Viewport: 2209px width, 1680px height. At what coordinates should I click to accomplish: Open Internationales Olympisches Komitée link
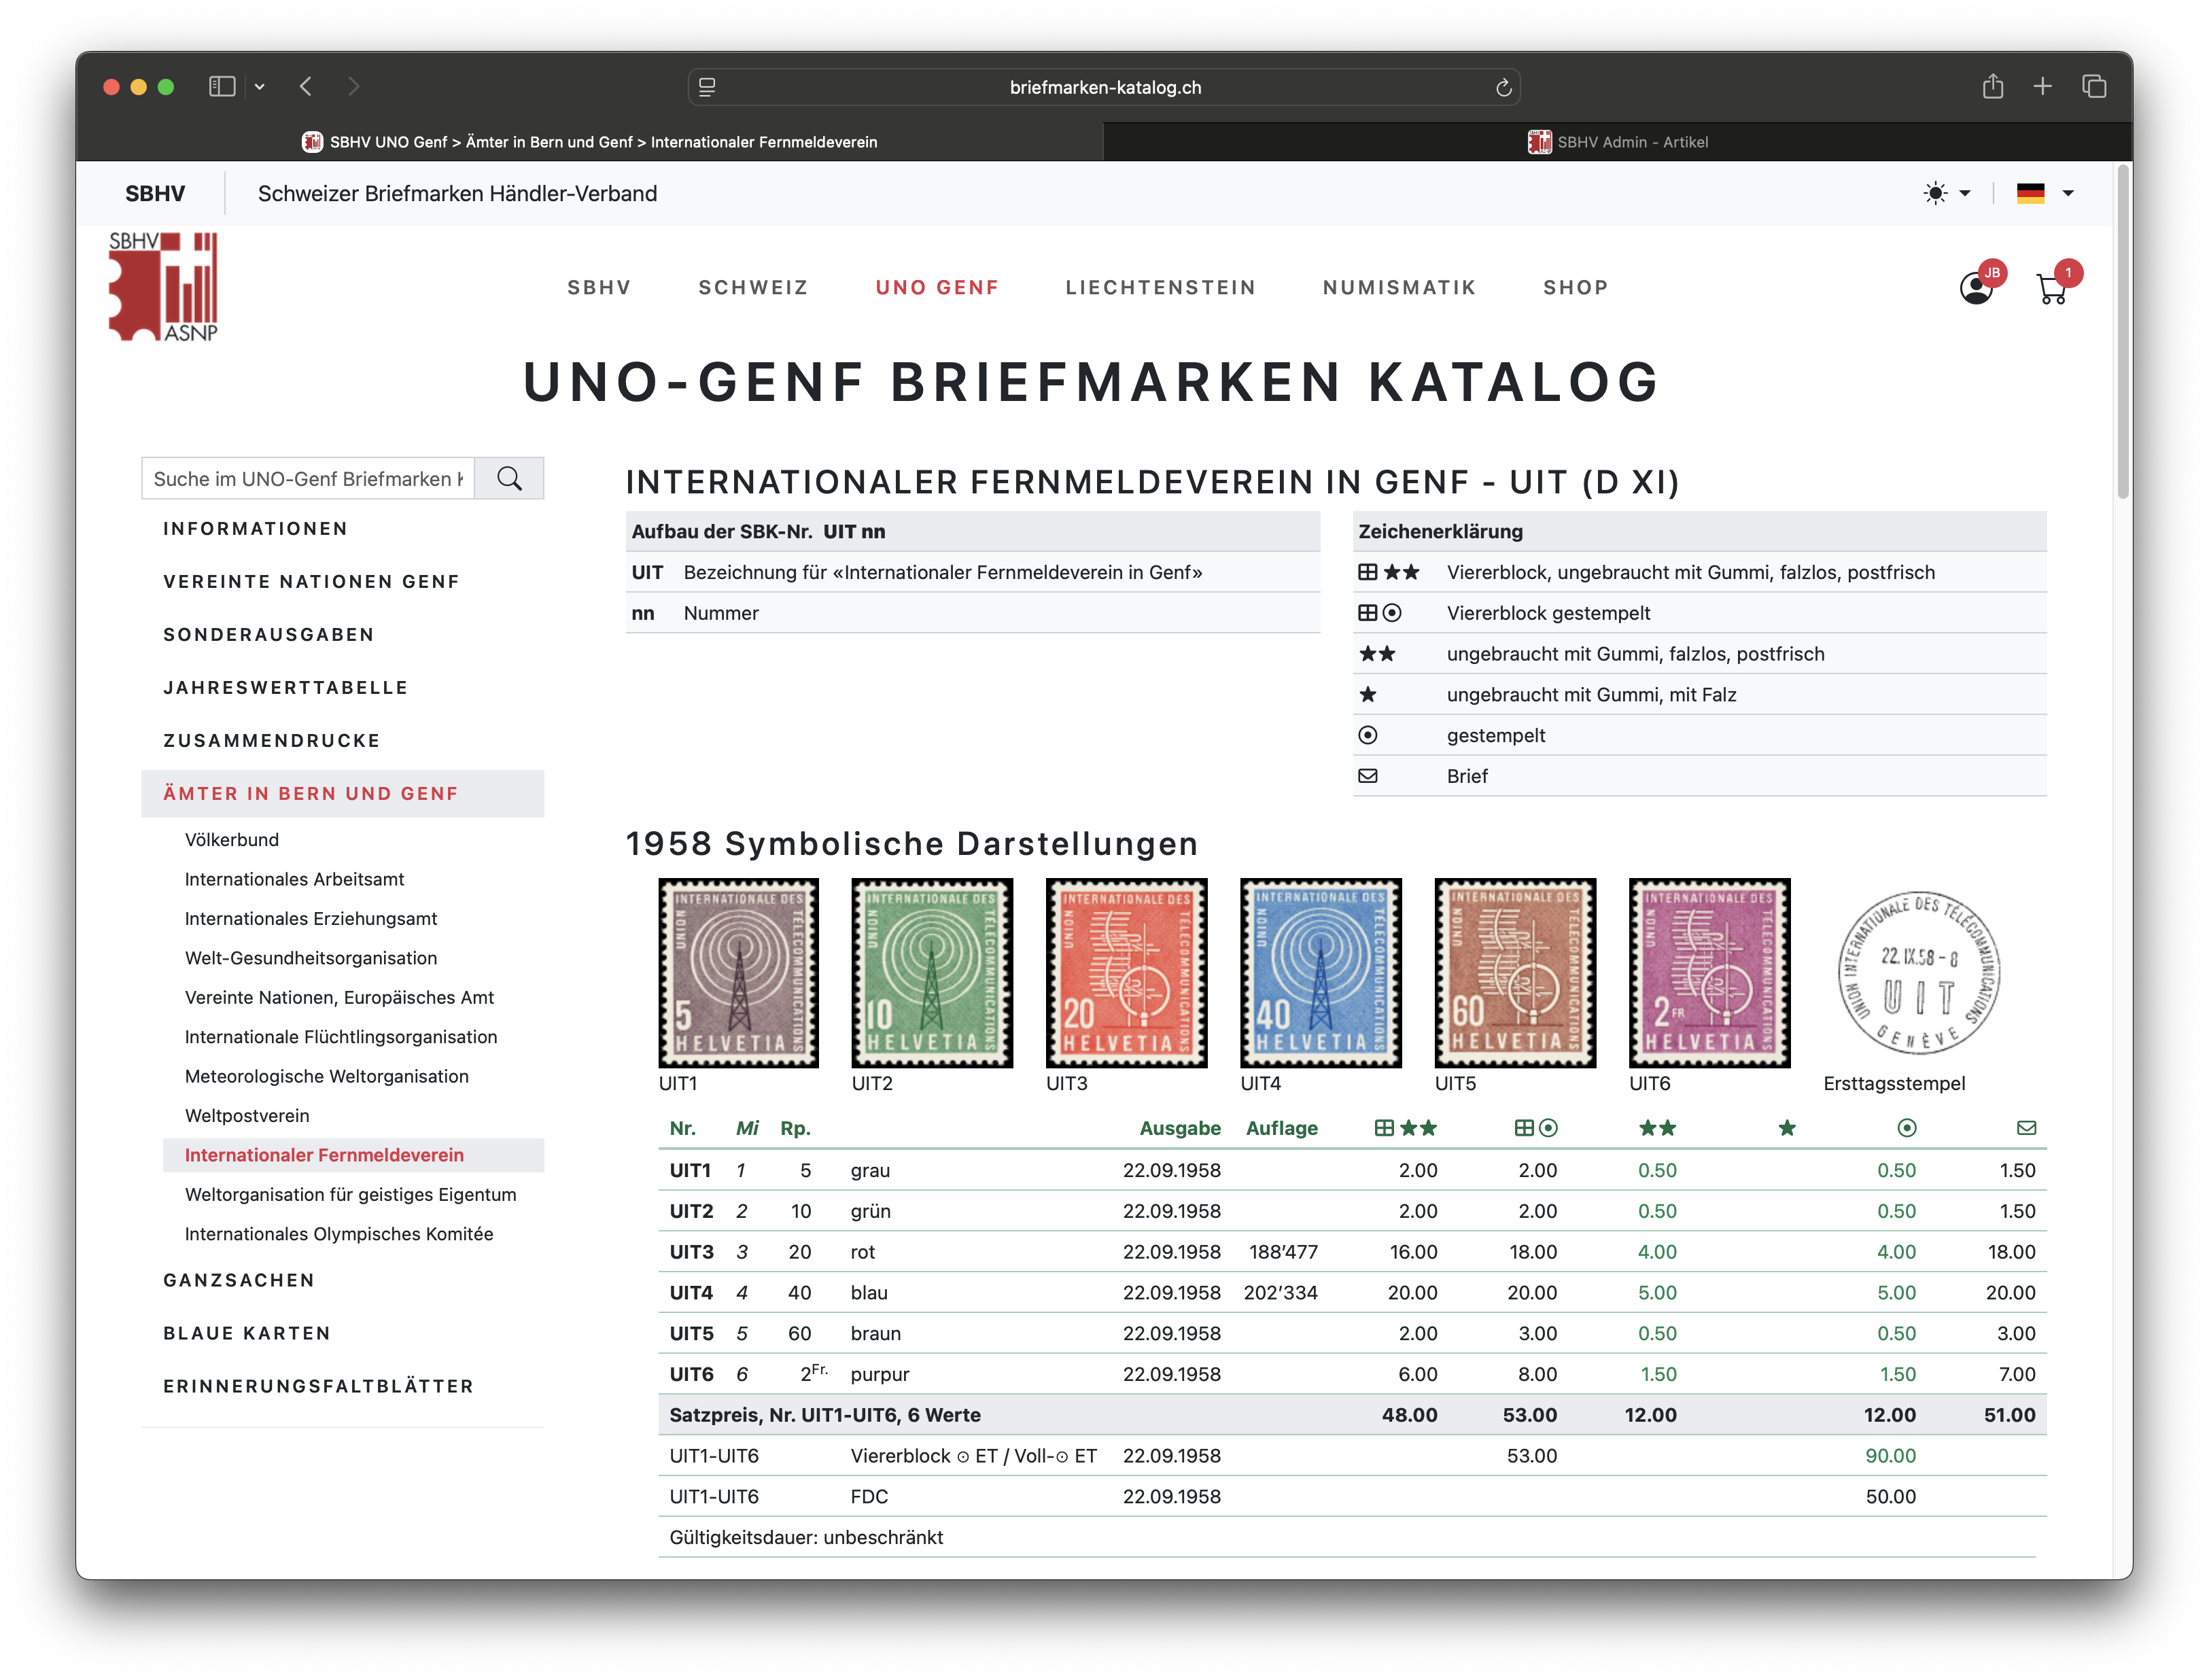[x=339, y=1234]
